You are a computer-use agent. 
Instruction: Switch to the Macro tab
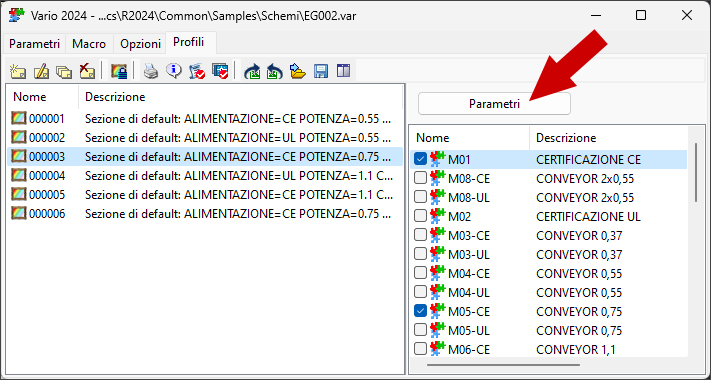pos(89,44)
